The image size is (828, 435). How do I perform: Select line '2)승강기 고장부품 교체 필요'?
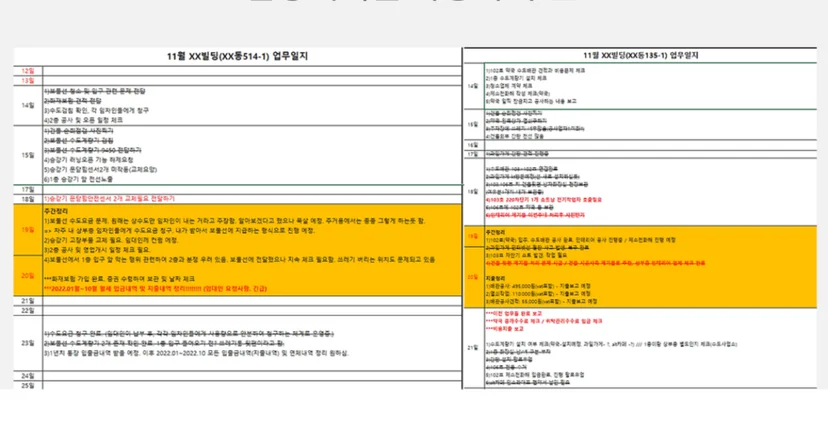pos(111,240)
